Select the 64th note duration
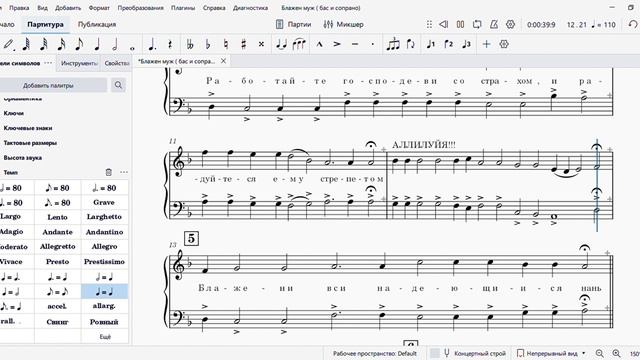 tap(26, 44)
